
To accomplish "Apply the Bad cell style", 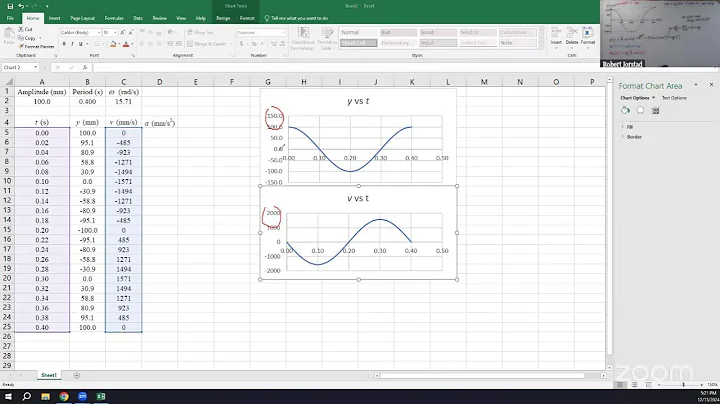I will [398, 33].
